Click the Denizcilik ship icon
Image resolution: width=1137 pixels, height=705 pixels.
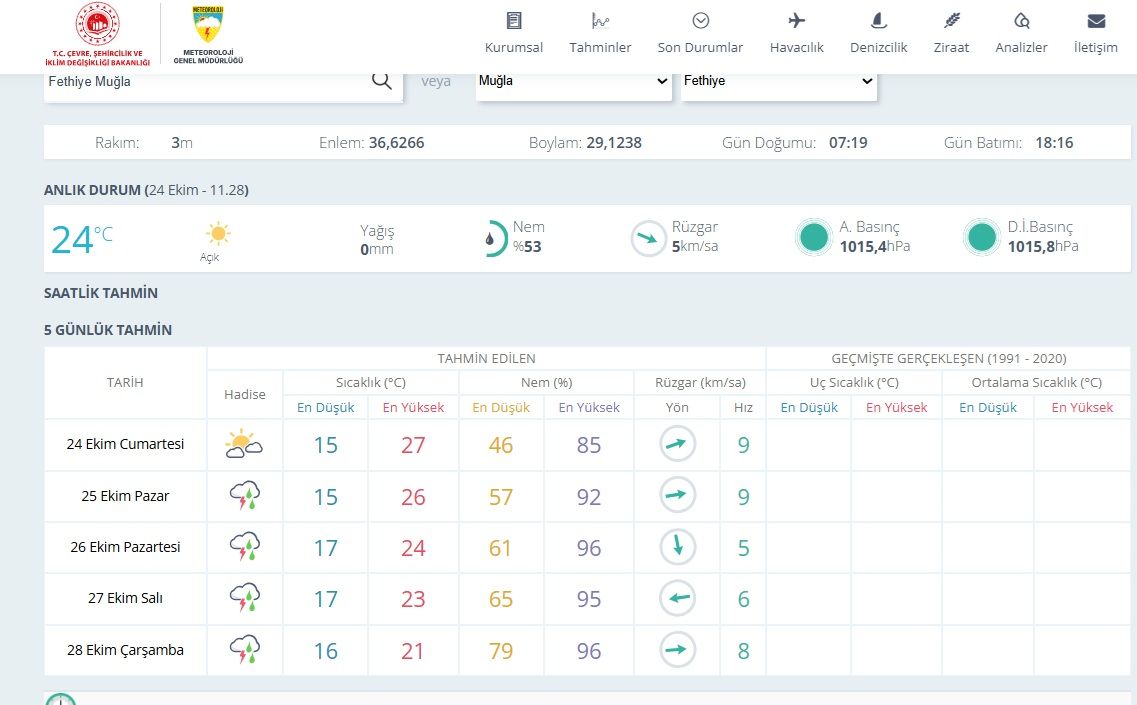coord(878,20)
